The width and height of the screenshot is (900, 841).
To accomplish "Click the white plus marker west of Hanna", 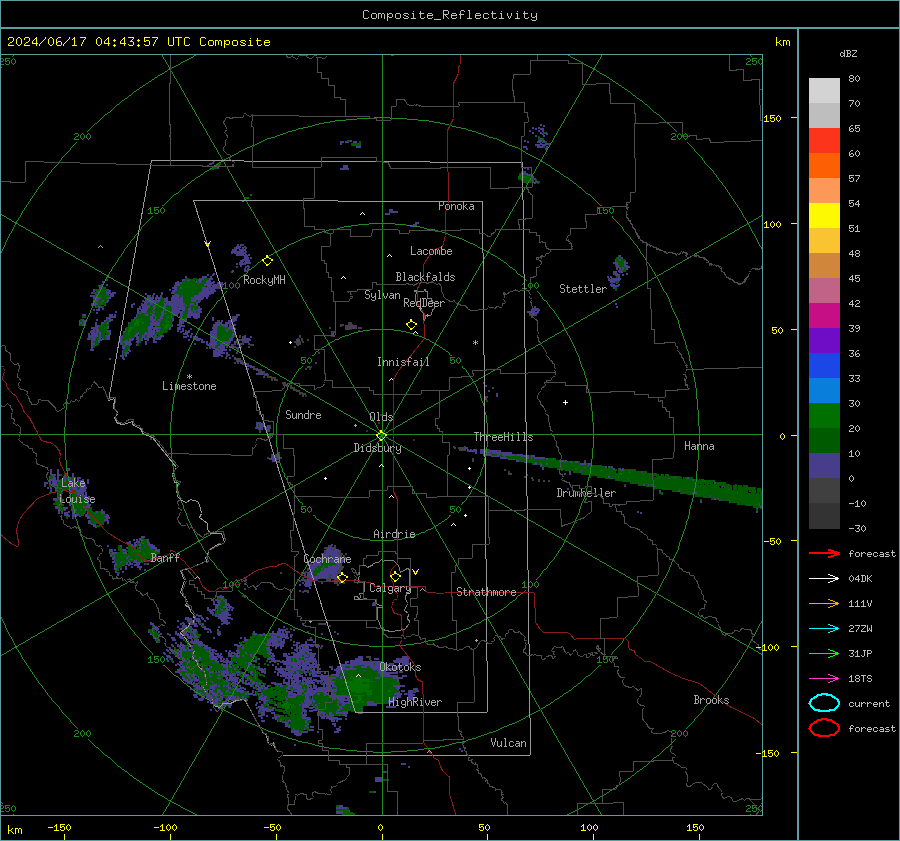I will (x=565, y=402).
